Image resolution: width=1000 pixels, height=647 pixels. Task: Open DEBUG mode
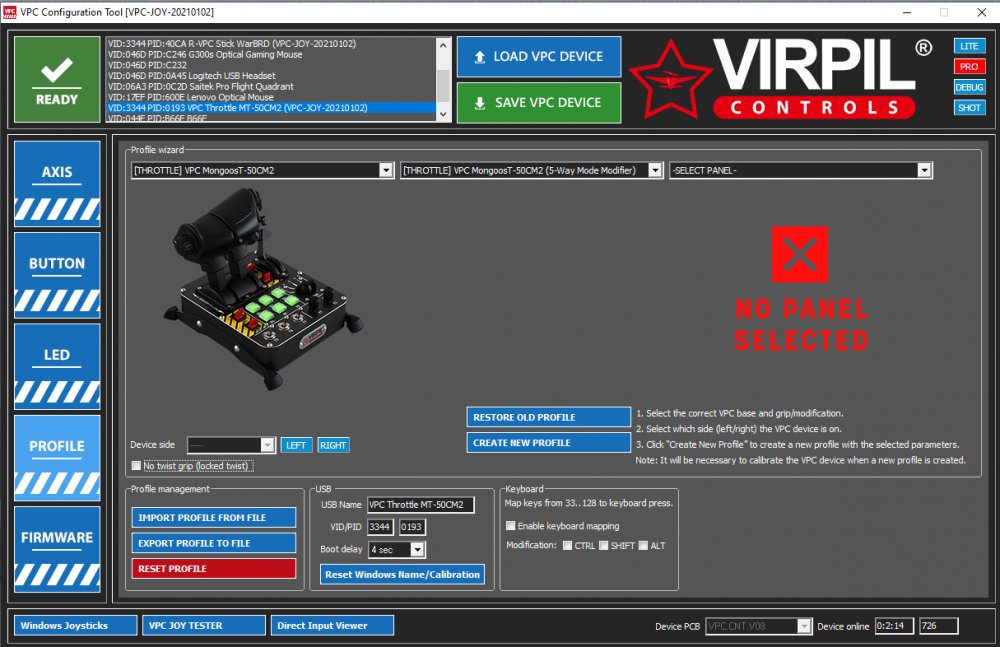pos(969,87)
